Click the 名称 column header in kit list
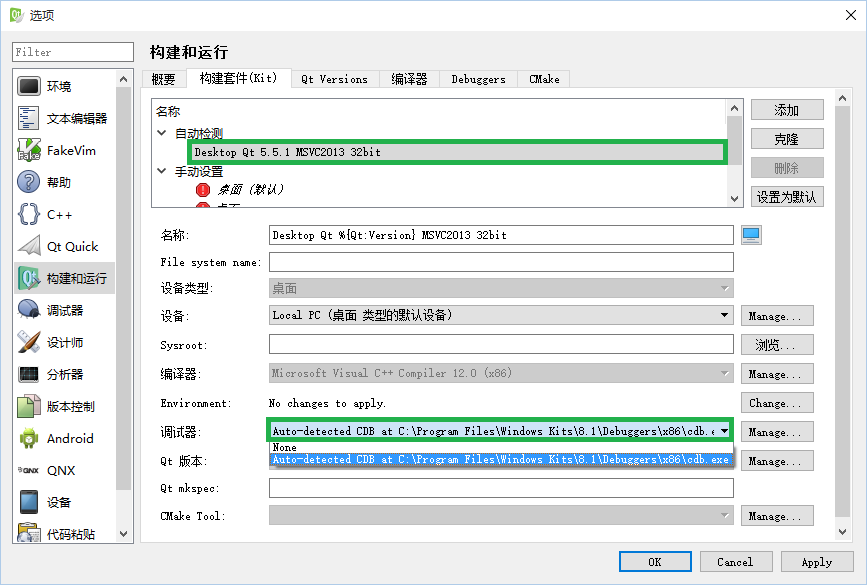 pos(168,111)
